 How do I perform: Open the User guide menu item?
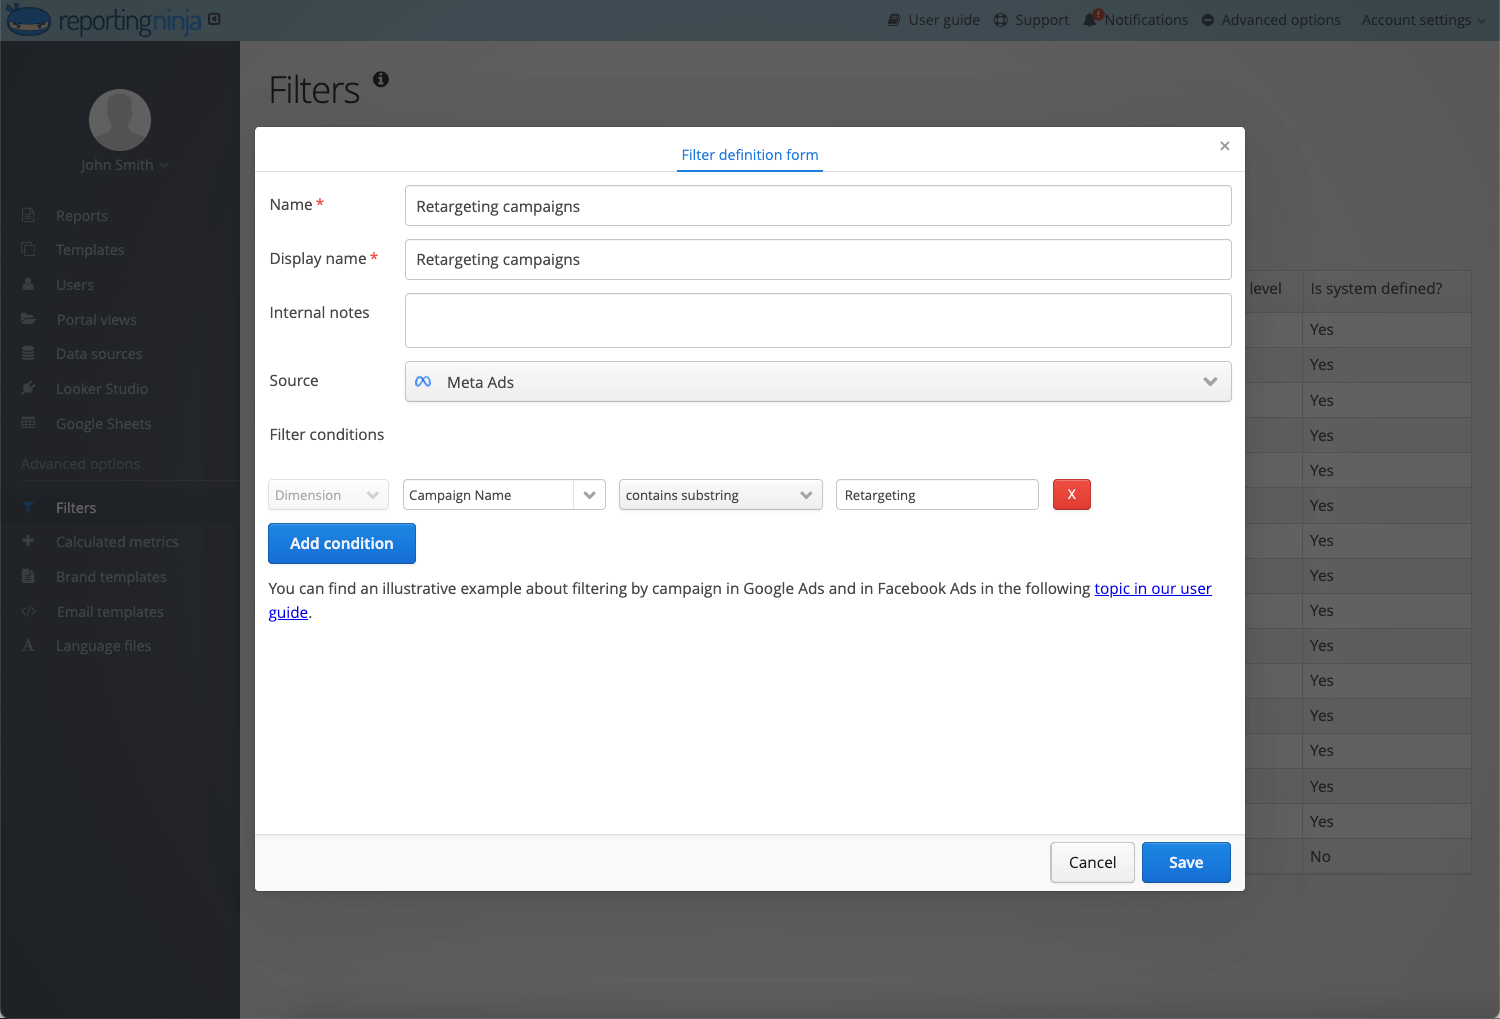click(x=933, y=19)
